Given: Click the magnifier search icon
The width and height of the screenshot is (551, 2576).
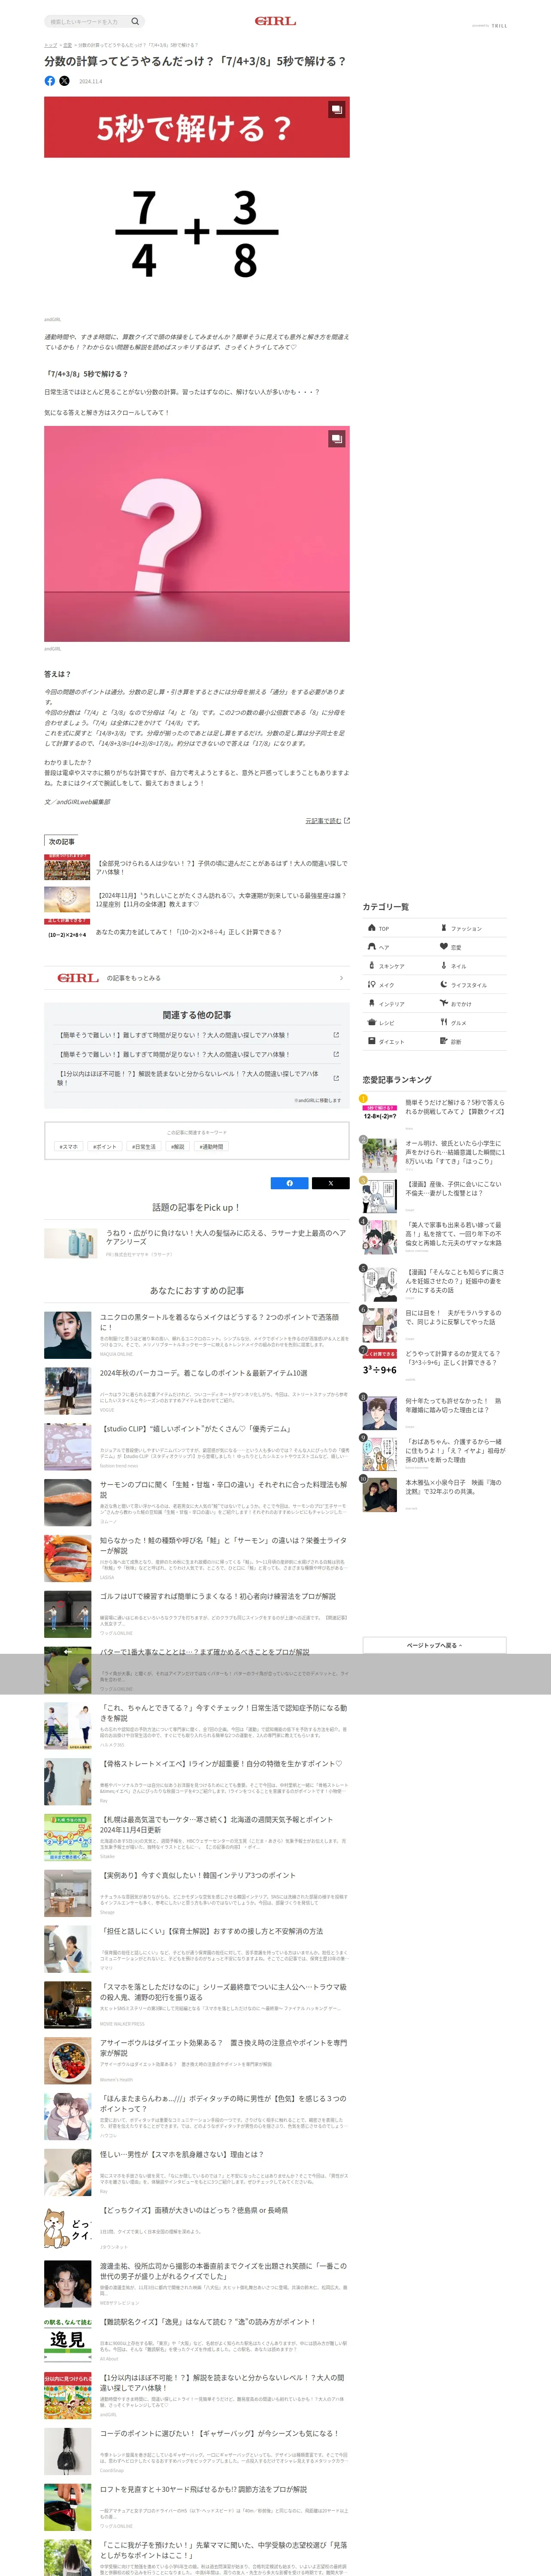Looking at the screenshot, I should click(x=135, y=21).
